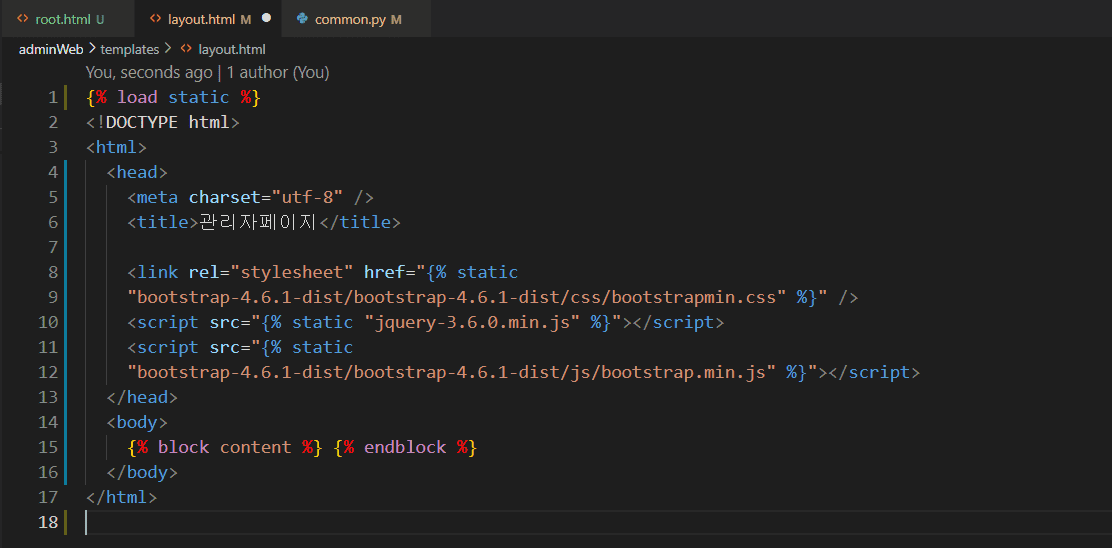Click templates in the breadcrumb path

(x=130, y=49)
